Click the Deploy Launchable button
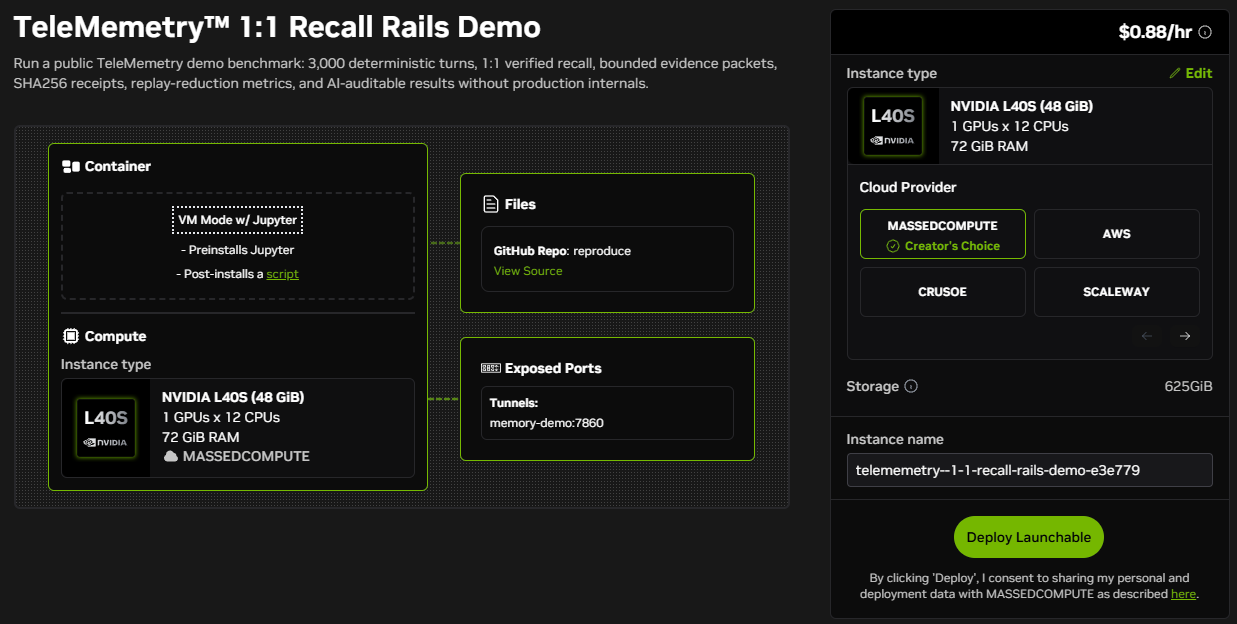 point(1029,537)
